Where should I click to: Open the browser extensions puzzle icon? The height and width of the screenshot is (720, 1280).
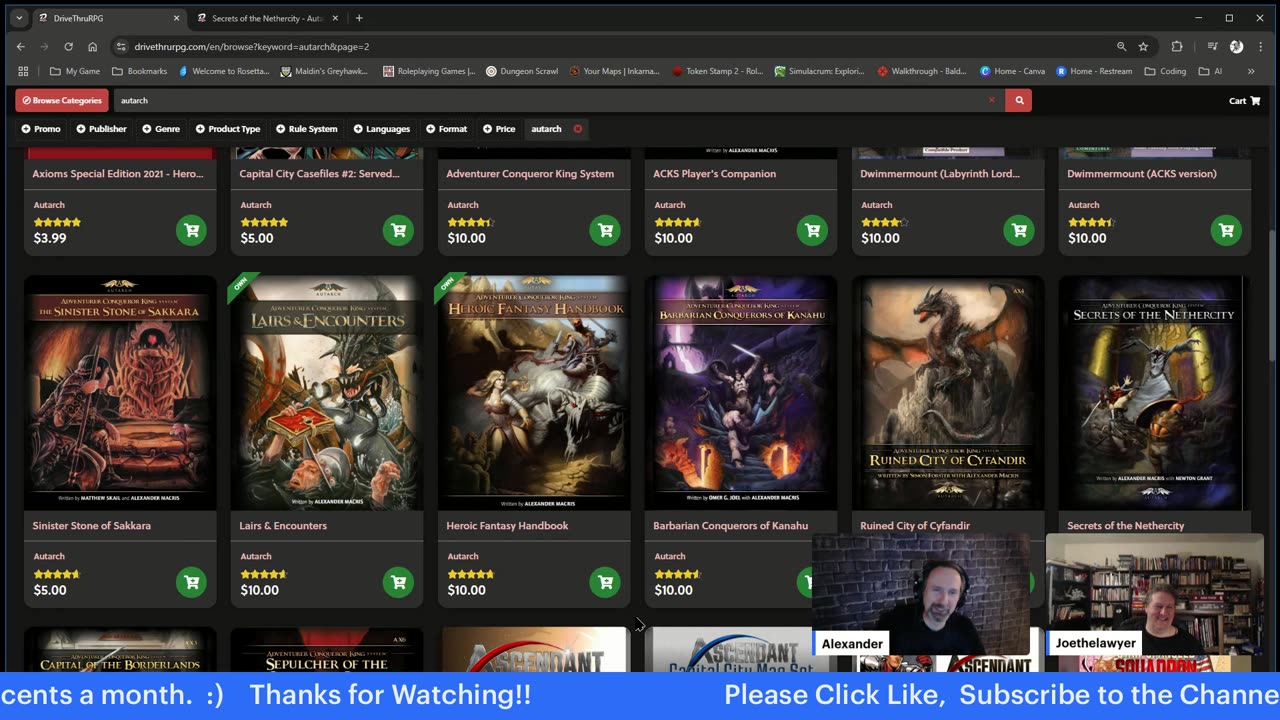1177,46
